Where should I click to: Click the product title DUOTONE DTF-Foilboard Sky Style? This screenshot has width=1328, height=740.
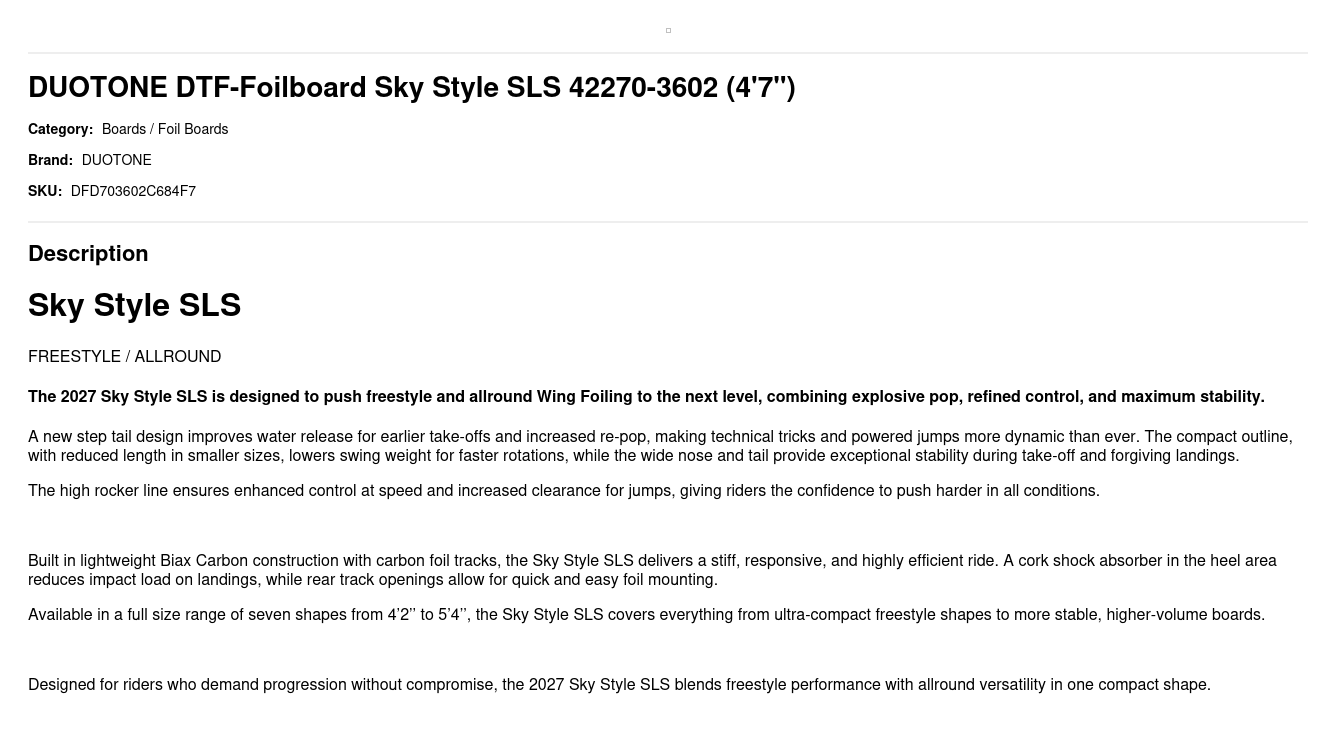(412, 87)
